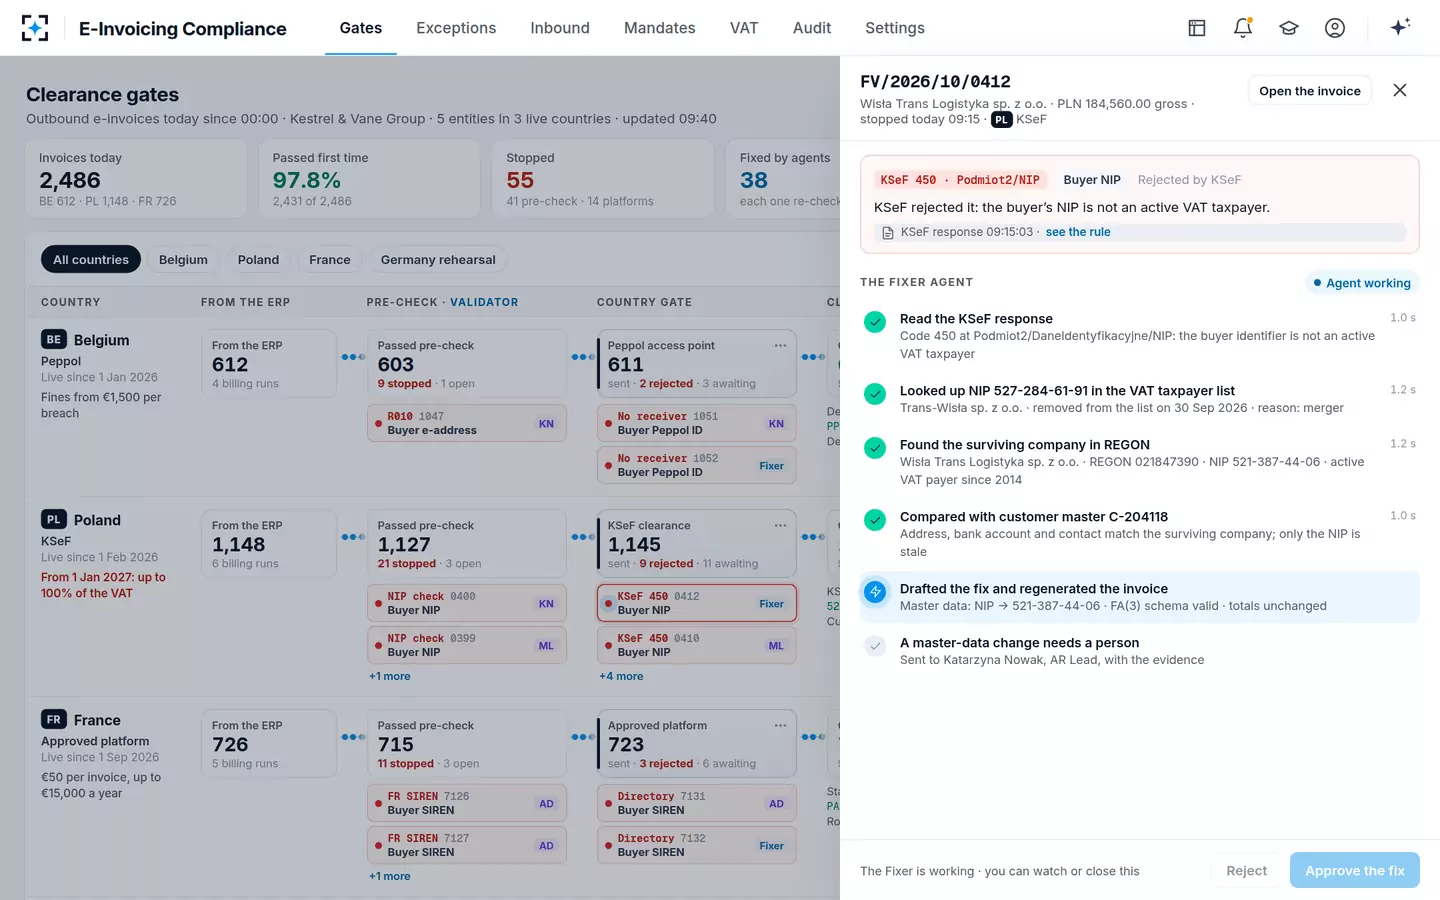Image resolution: width=1440 pixels, height=900 pixels.
Task: Filter gates by Belgium chip
Action: (183, 259)
